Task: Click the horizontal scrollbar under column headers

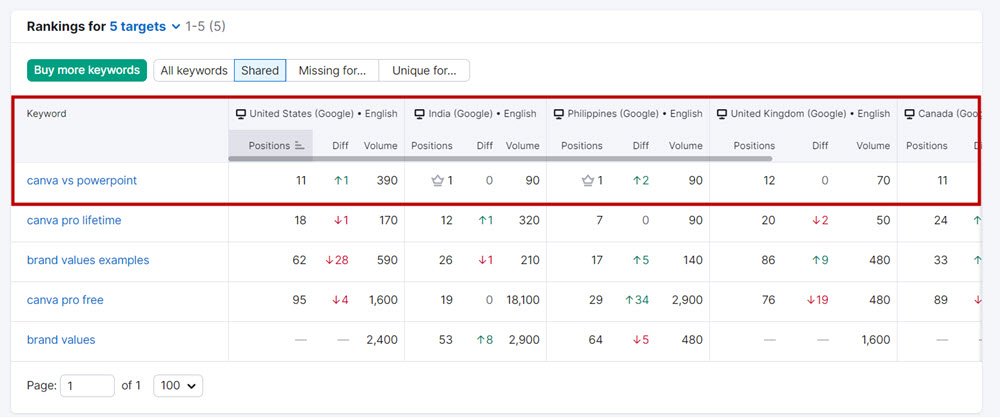Action: click(x=500, y=158)
